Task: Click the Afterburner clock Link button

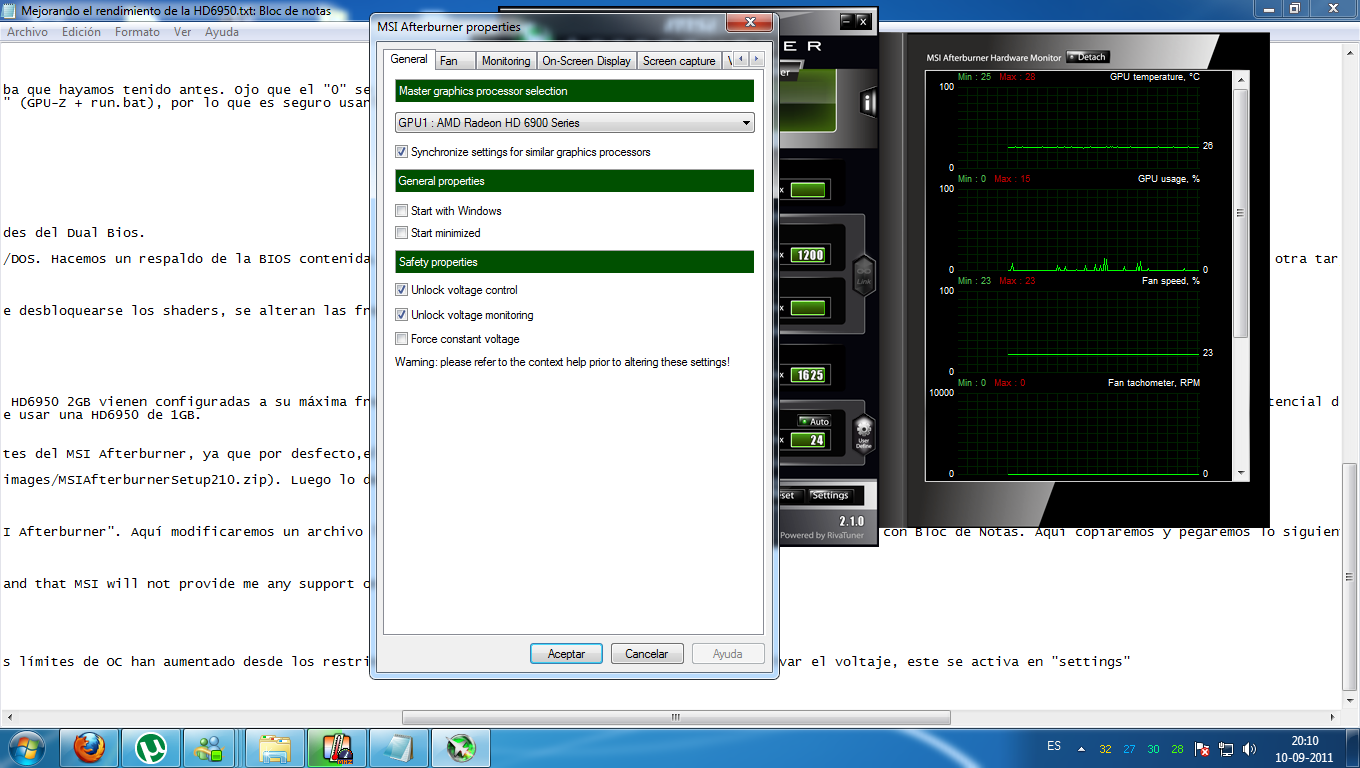Action: tap(863, 275)
